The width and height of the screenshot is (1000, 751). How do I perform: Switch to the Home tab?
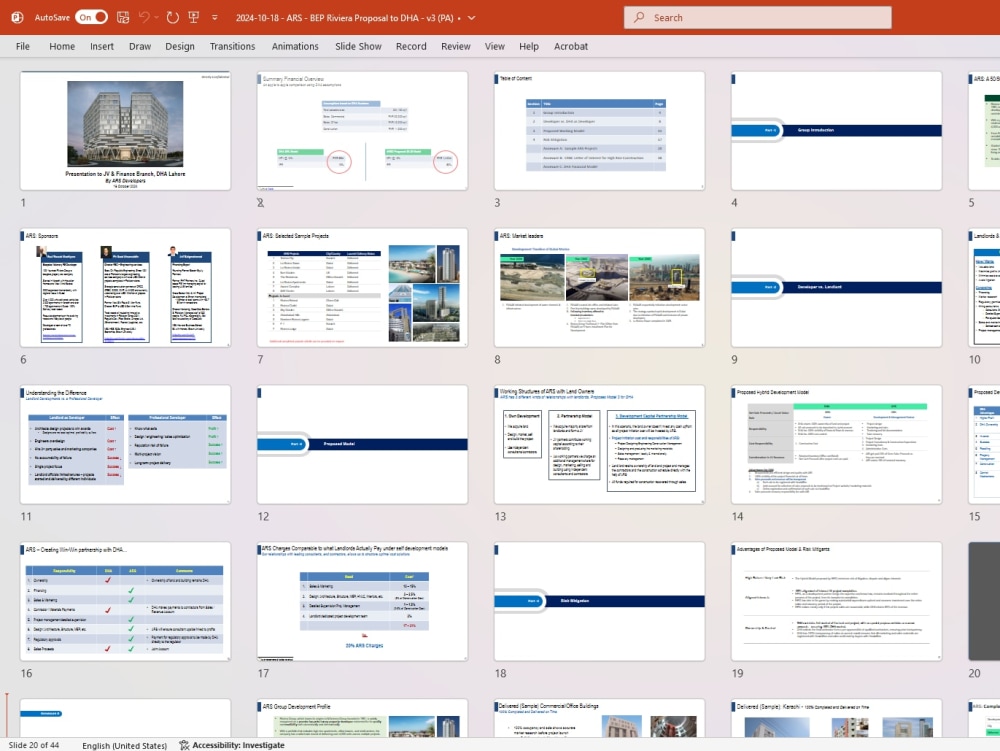[x=62, y=47]
